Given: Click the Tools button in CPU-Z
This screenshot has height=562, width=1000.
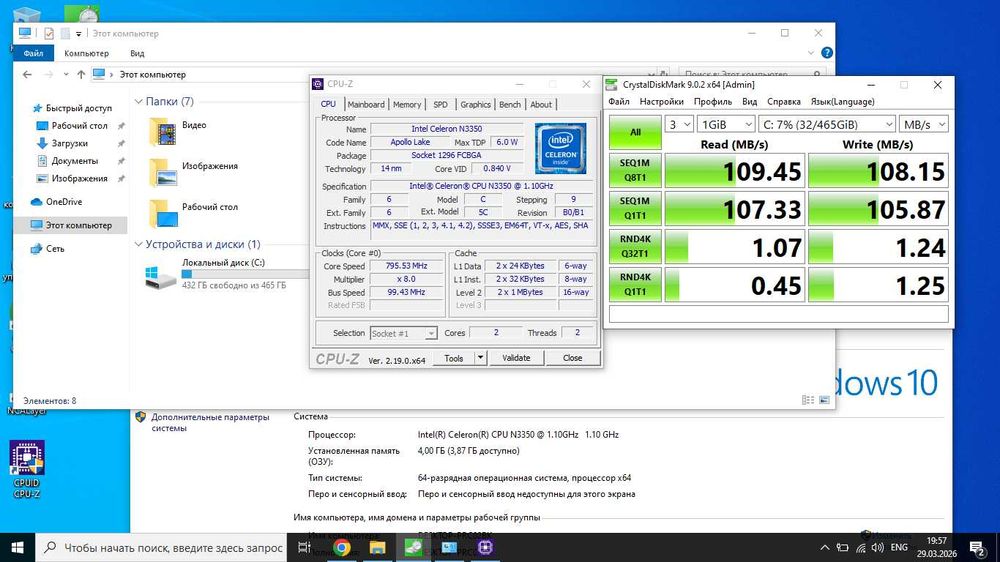Looking at the screenshot, I should pos(453,359).
